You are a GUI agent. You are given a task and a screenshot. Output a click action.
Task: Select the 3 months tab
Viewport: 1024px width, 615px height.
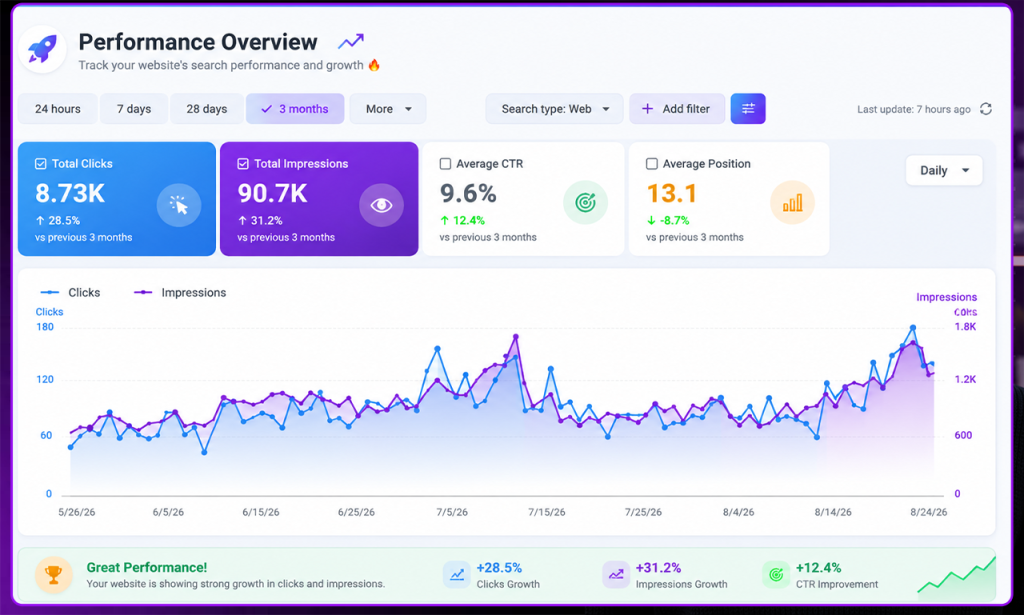point(295,109)
